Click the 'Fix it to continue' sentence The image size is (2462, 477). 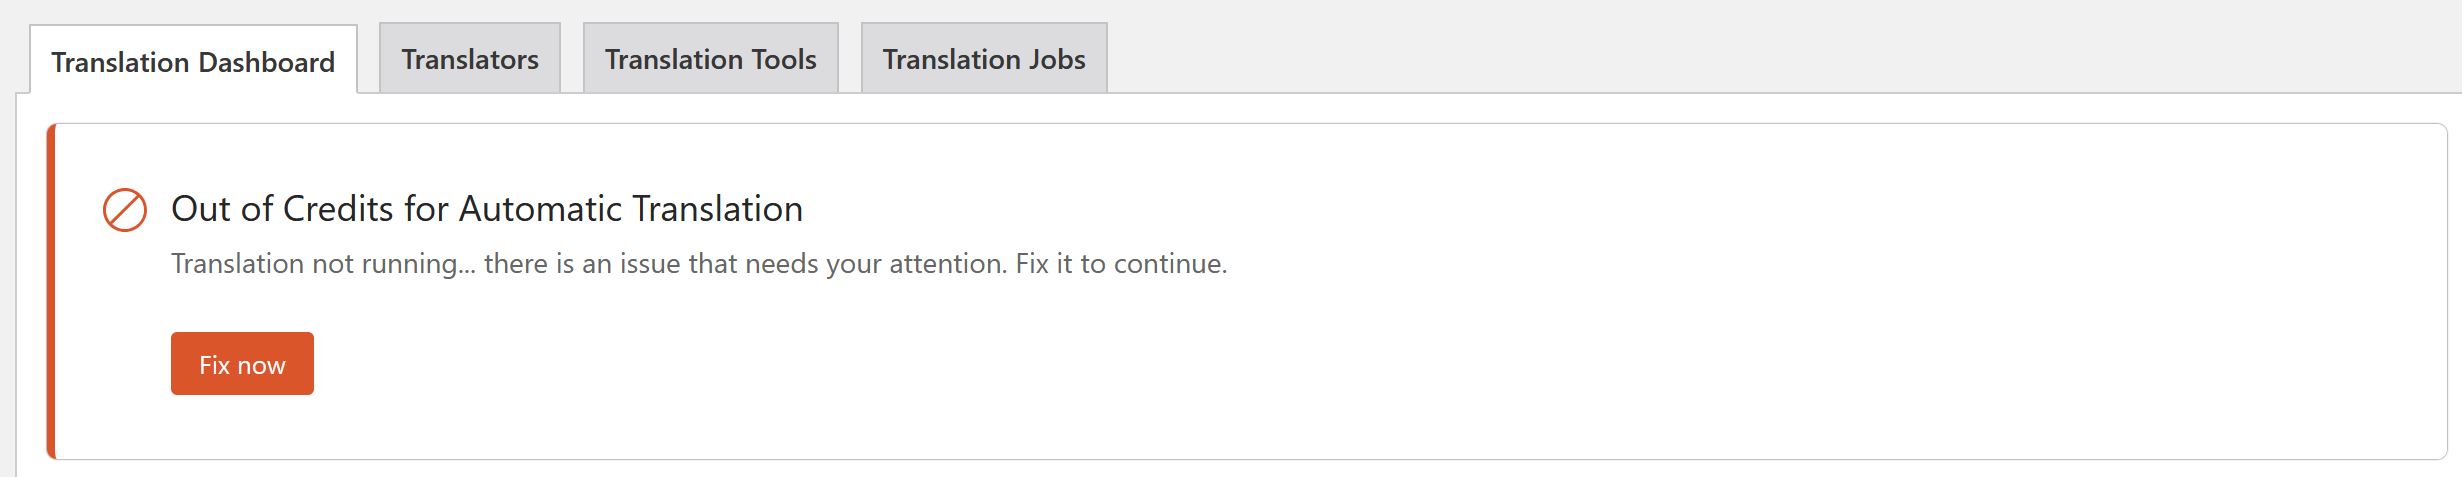tap(1121, 264)
